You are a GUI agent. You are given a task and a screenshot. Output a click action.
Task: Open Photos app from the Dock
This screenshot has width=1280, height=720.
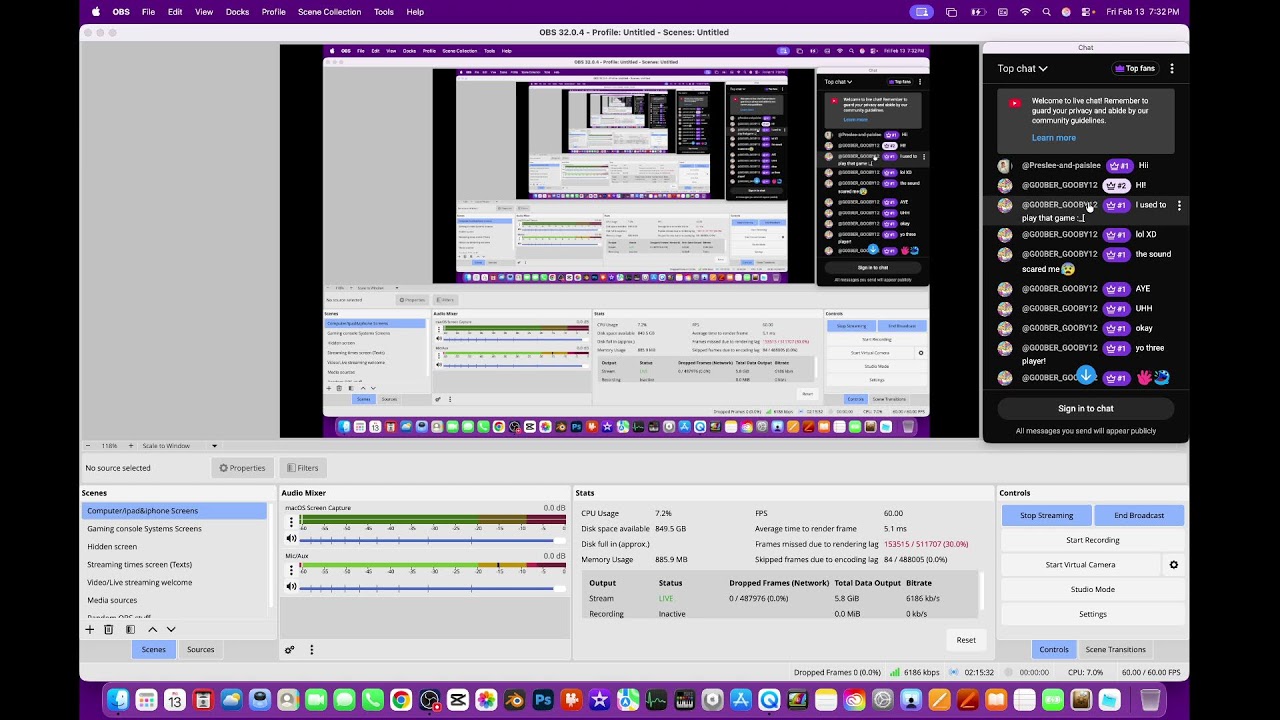tap(486, 700)
